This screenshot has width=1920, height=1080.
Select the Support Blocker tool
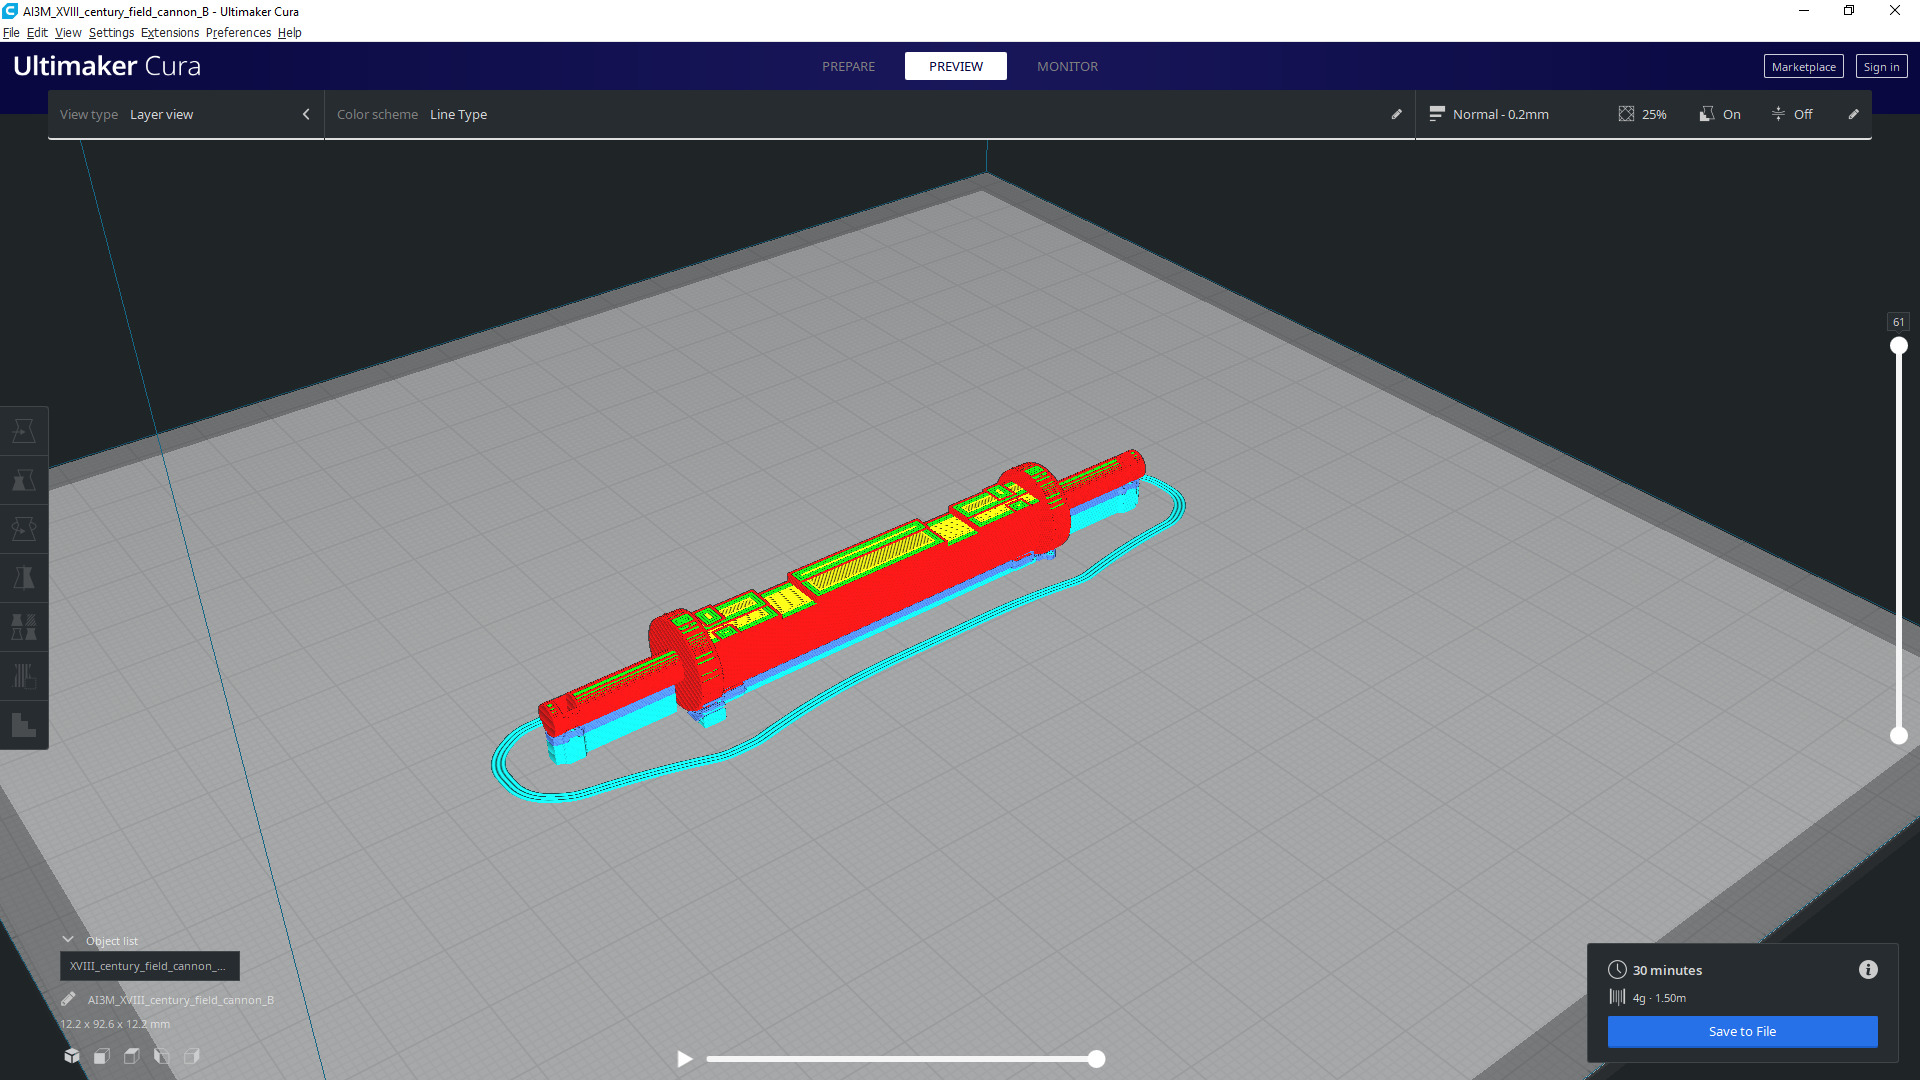coord(24,676)
